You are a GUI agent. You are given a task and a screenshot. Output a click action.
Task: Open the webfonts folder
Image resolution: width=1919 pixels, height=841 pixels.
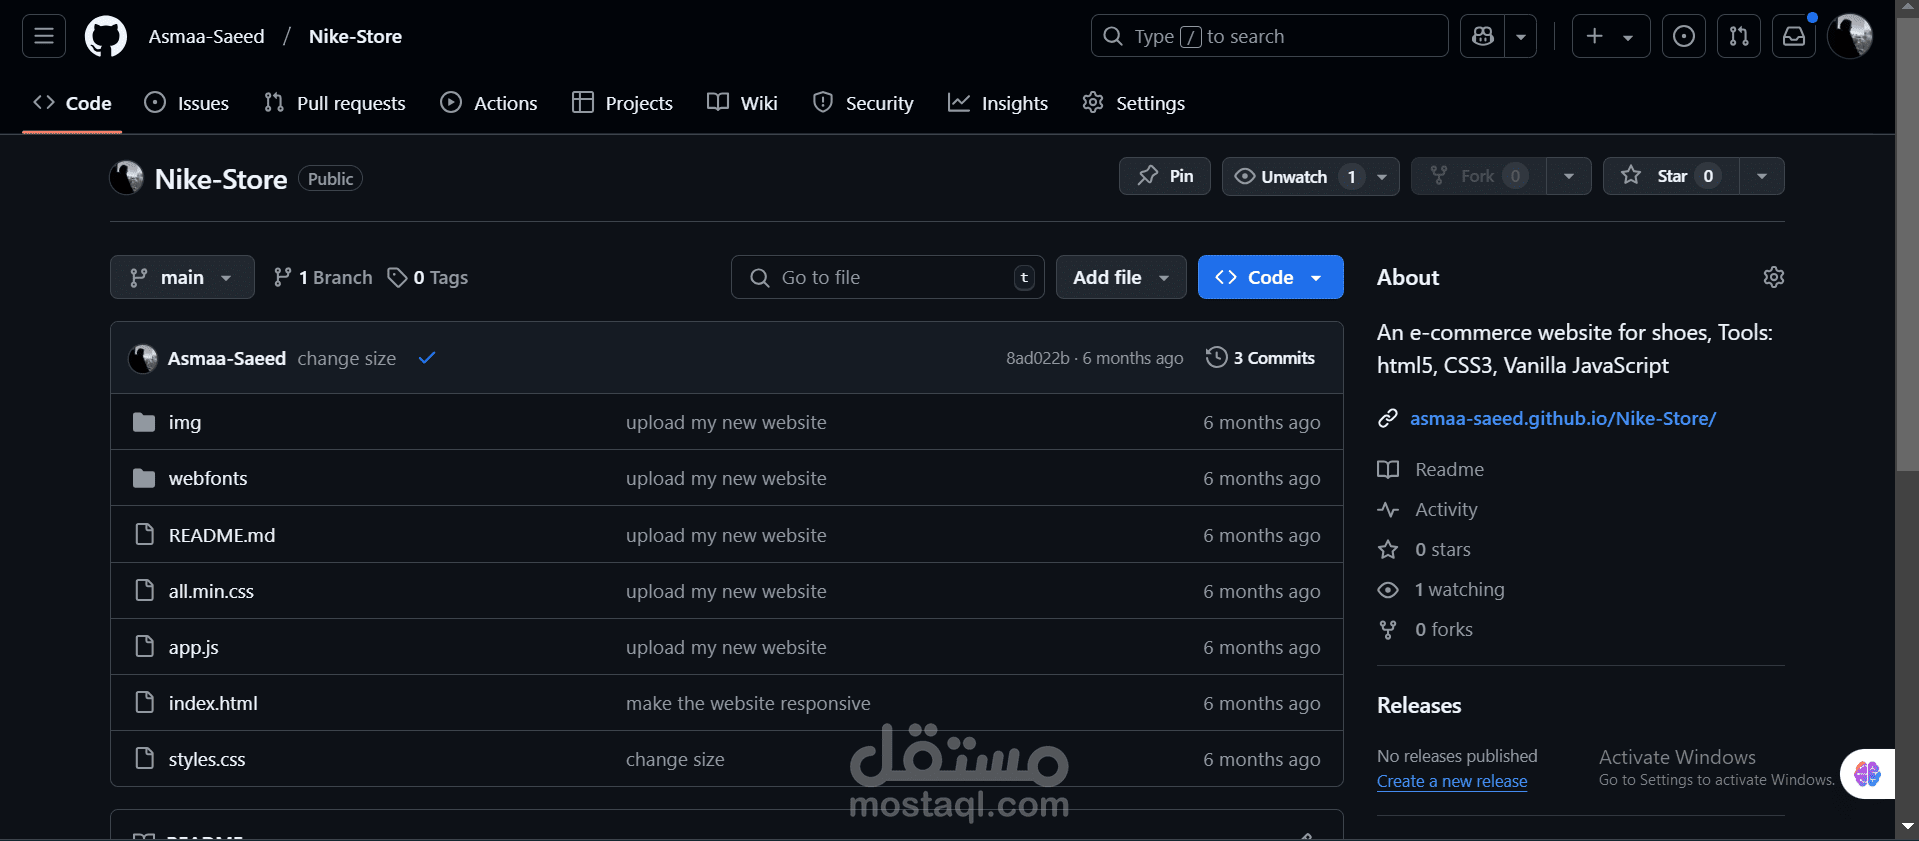208,478
